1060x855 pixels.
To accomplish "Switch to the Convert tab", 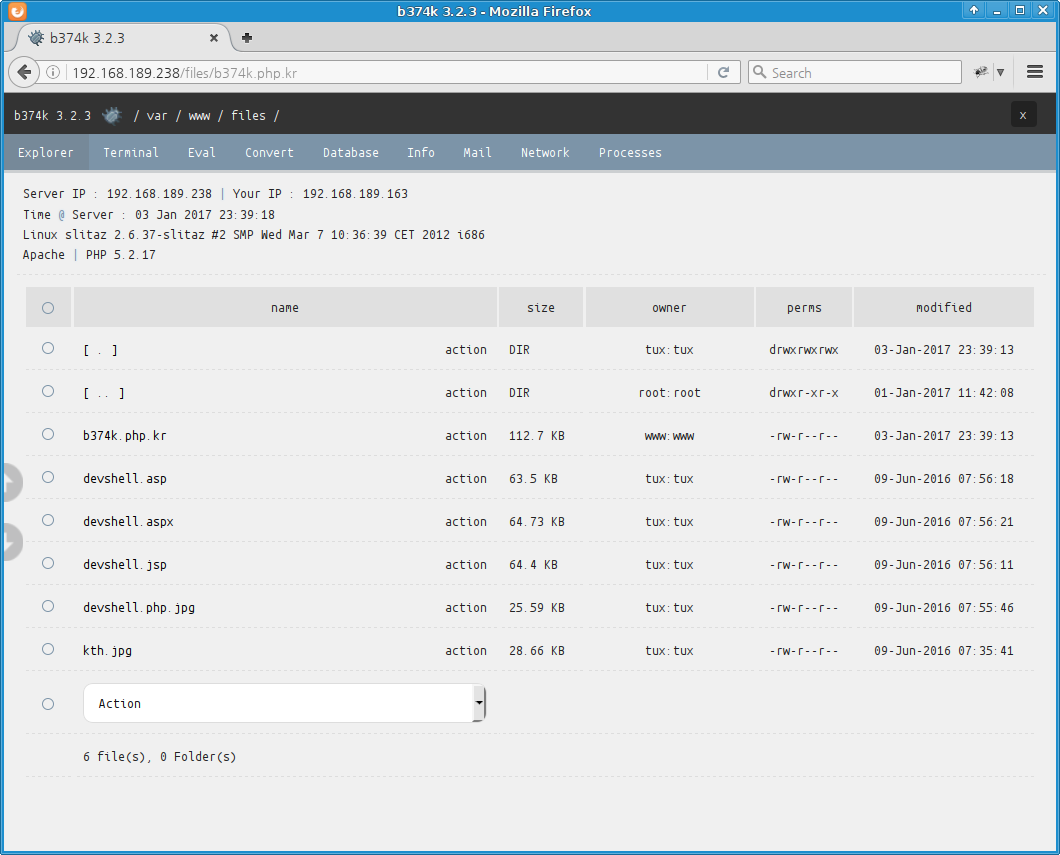I will pos(269,152).
